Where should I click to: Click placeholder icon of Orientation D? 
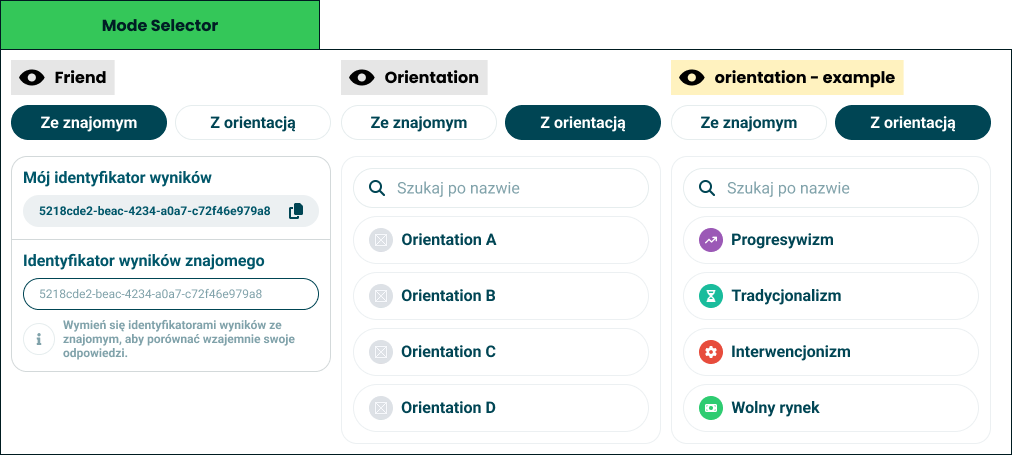[381, 408]
